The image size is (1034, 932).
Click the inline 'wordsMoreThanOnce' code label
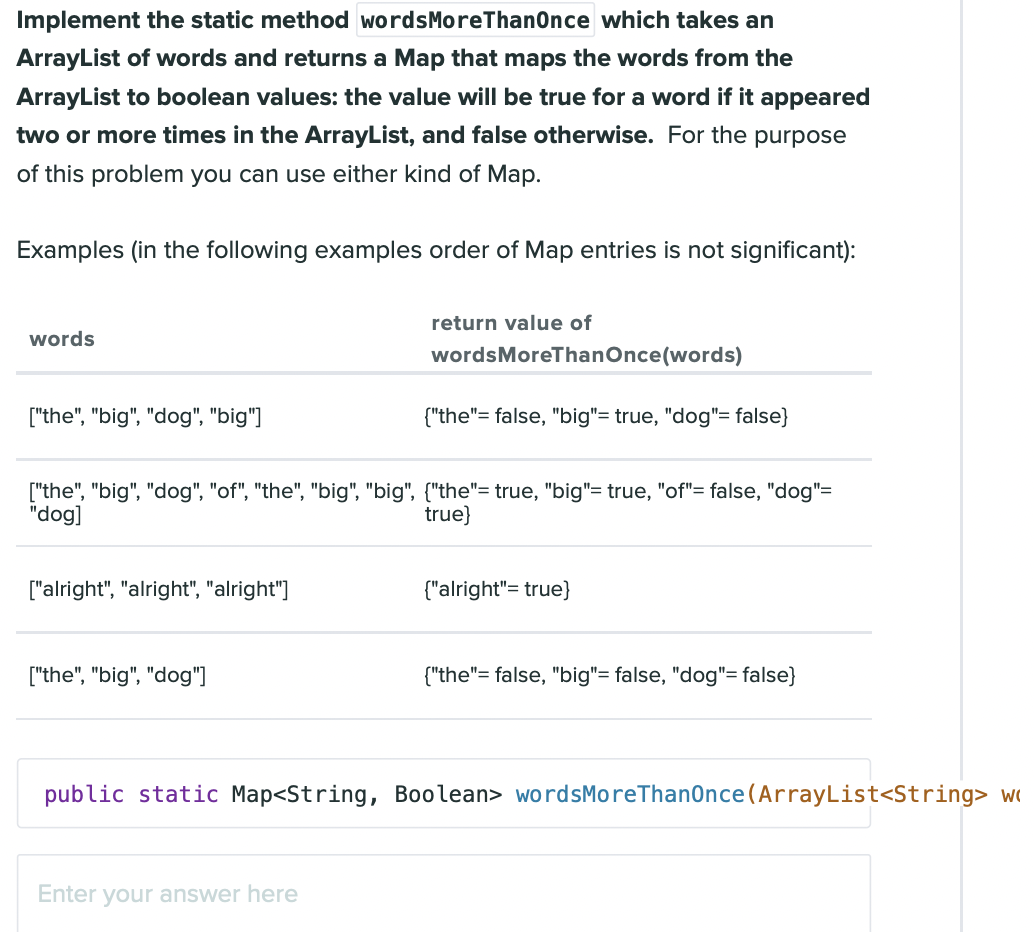pos(475,20)
